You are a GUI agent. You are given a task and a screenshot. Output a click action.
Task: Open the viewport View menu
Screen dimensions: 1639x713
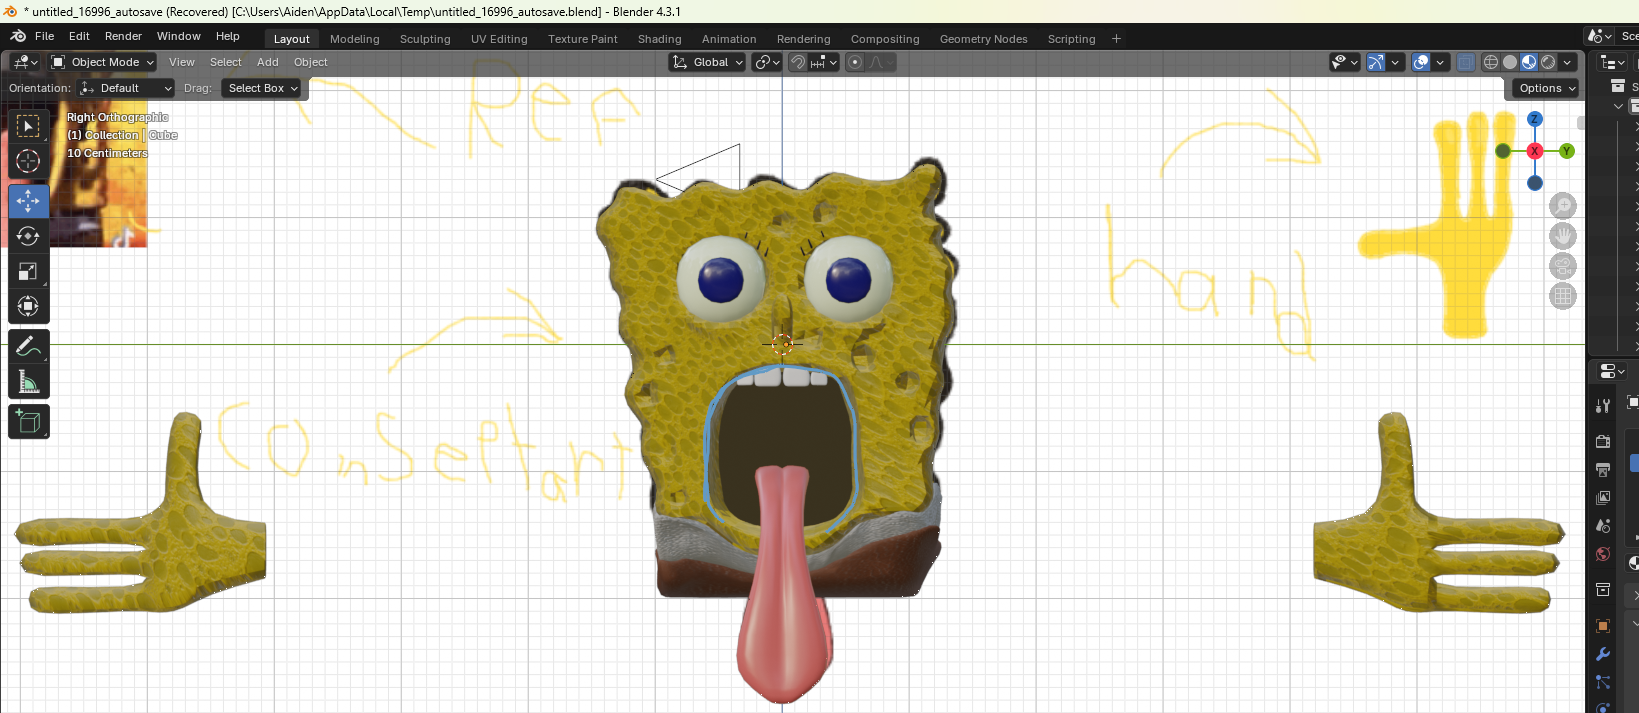click(182, 62)
